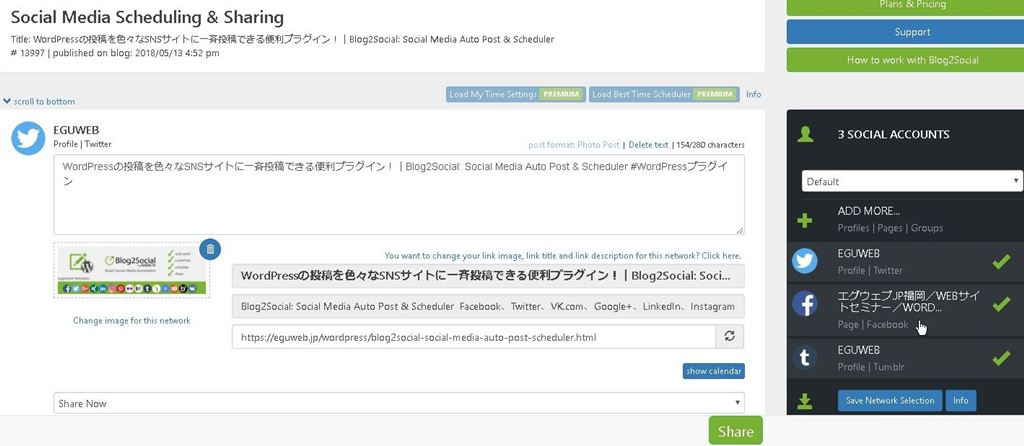The height and width of the screenshot is (446, 1024).
Task: Toggle checkmark for Facebook page account
Action: pos(1000,304)
